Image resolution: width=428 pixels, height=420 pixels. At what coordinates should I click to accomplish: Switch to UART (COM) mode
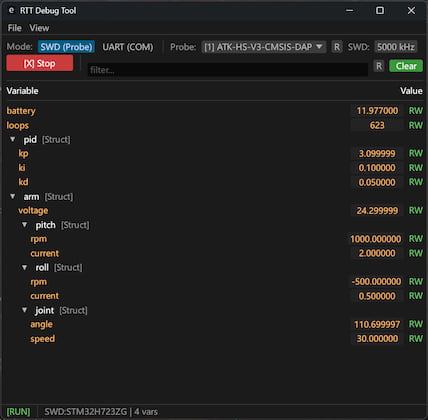128,47
